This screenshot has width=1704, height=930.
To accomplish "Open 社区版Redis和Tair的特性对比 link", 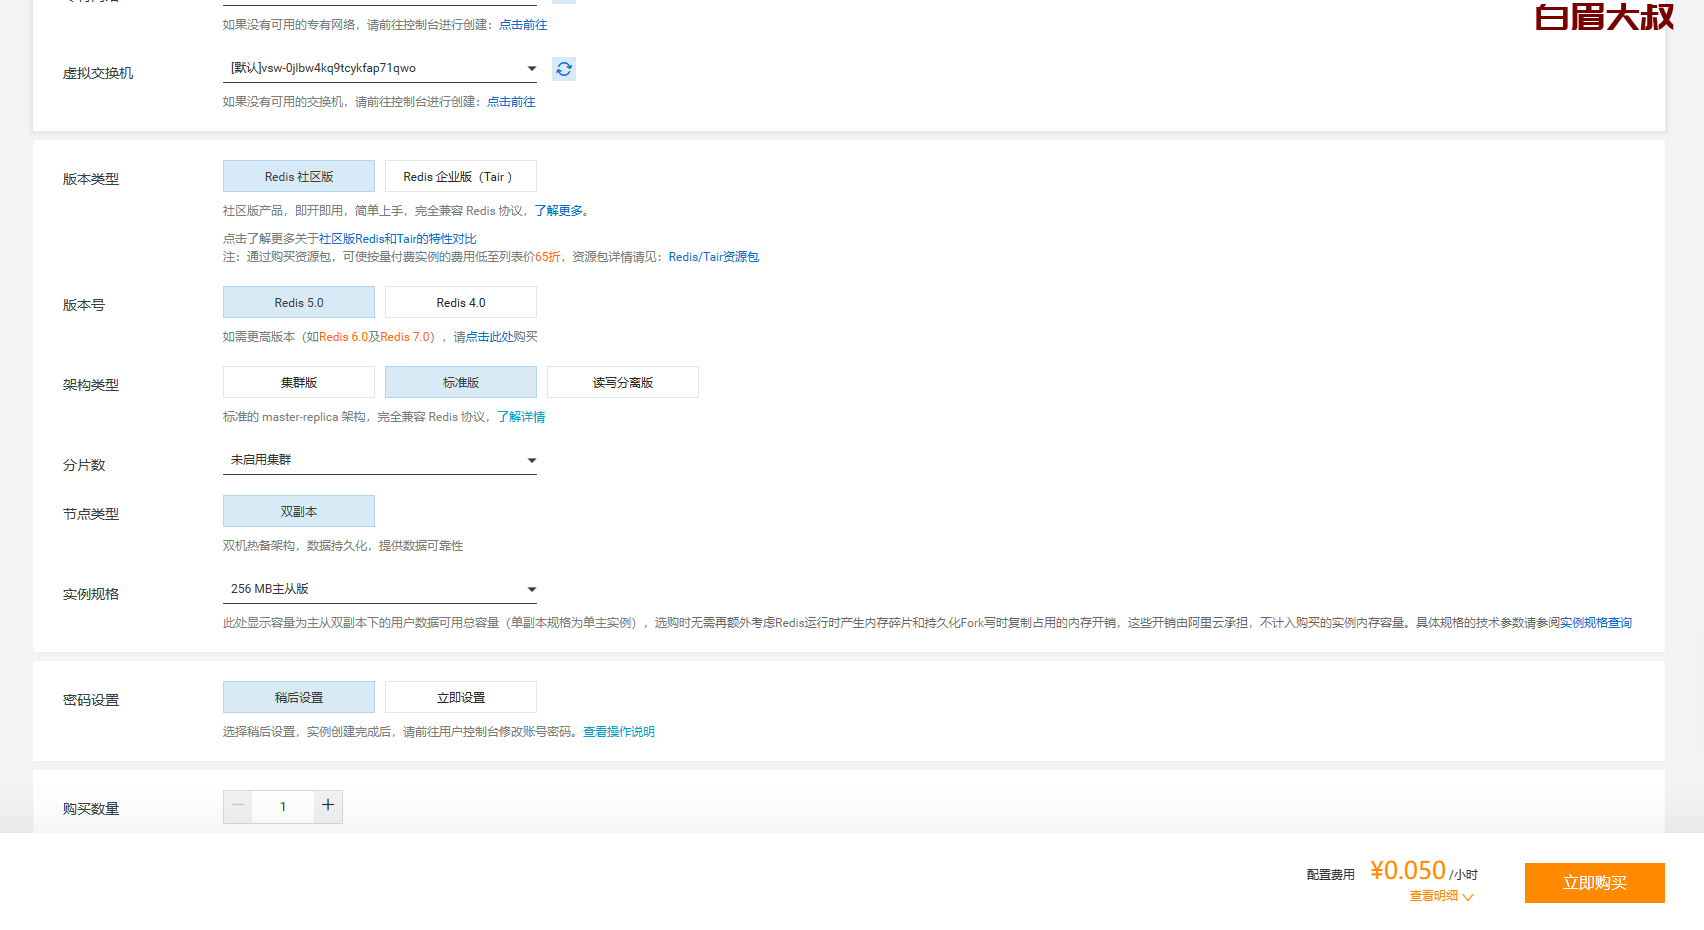I will coord(398,239).
